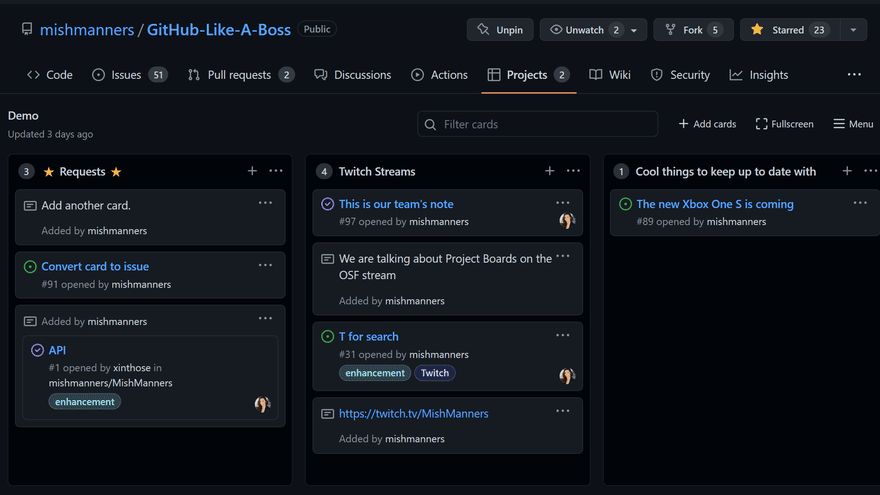Fork the repository
The image size is (880, 495).
(693, 30)
